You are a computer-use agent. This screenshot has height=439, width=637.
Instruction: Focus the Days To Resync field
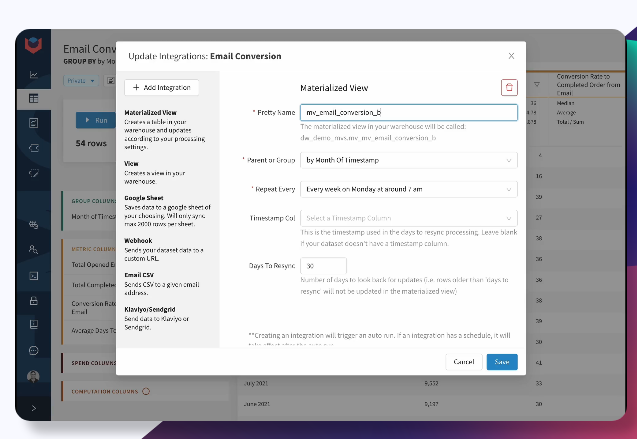coord(323,266)
